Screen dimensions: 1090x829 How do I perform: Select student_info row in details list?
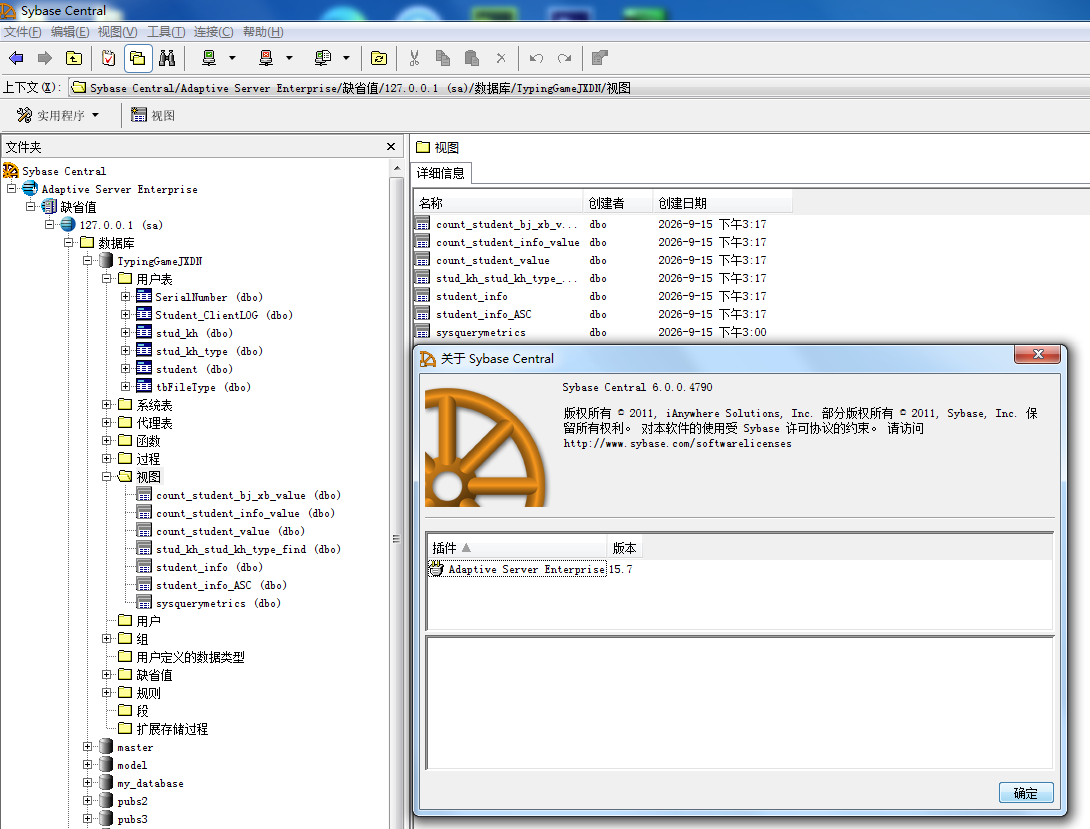pyautogui.click(x=602, y=297)
